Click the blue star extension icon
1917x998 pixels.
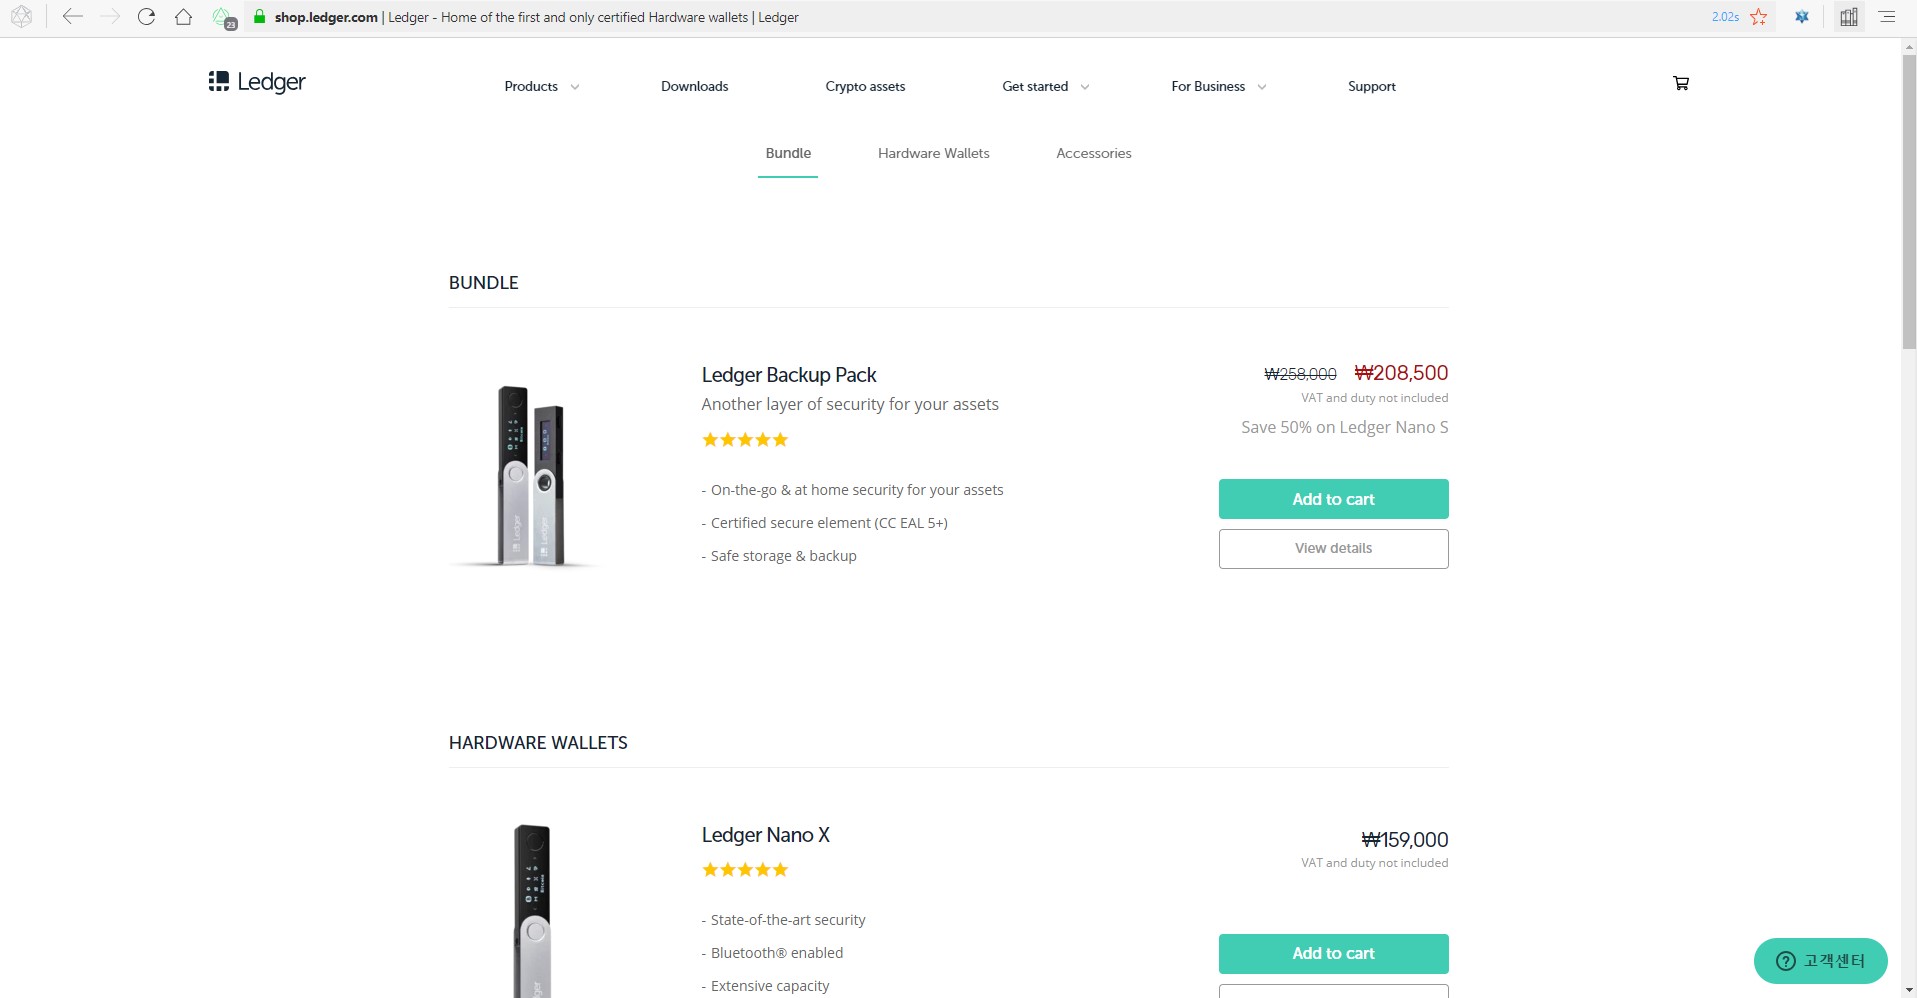click(1802, 17)
